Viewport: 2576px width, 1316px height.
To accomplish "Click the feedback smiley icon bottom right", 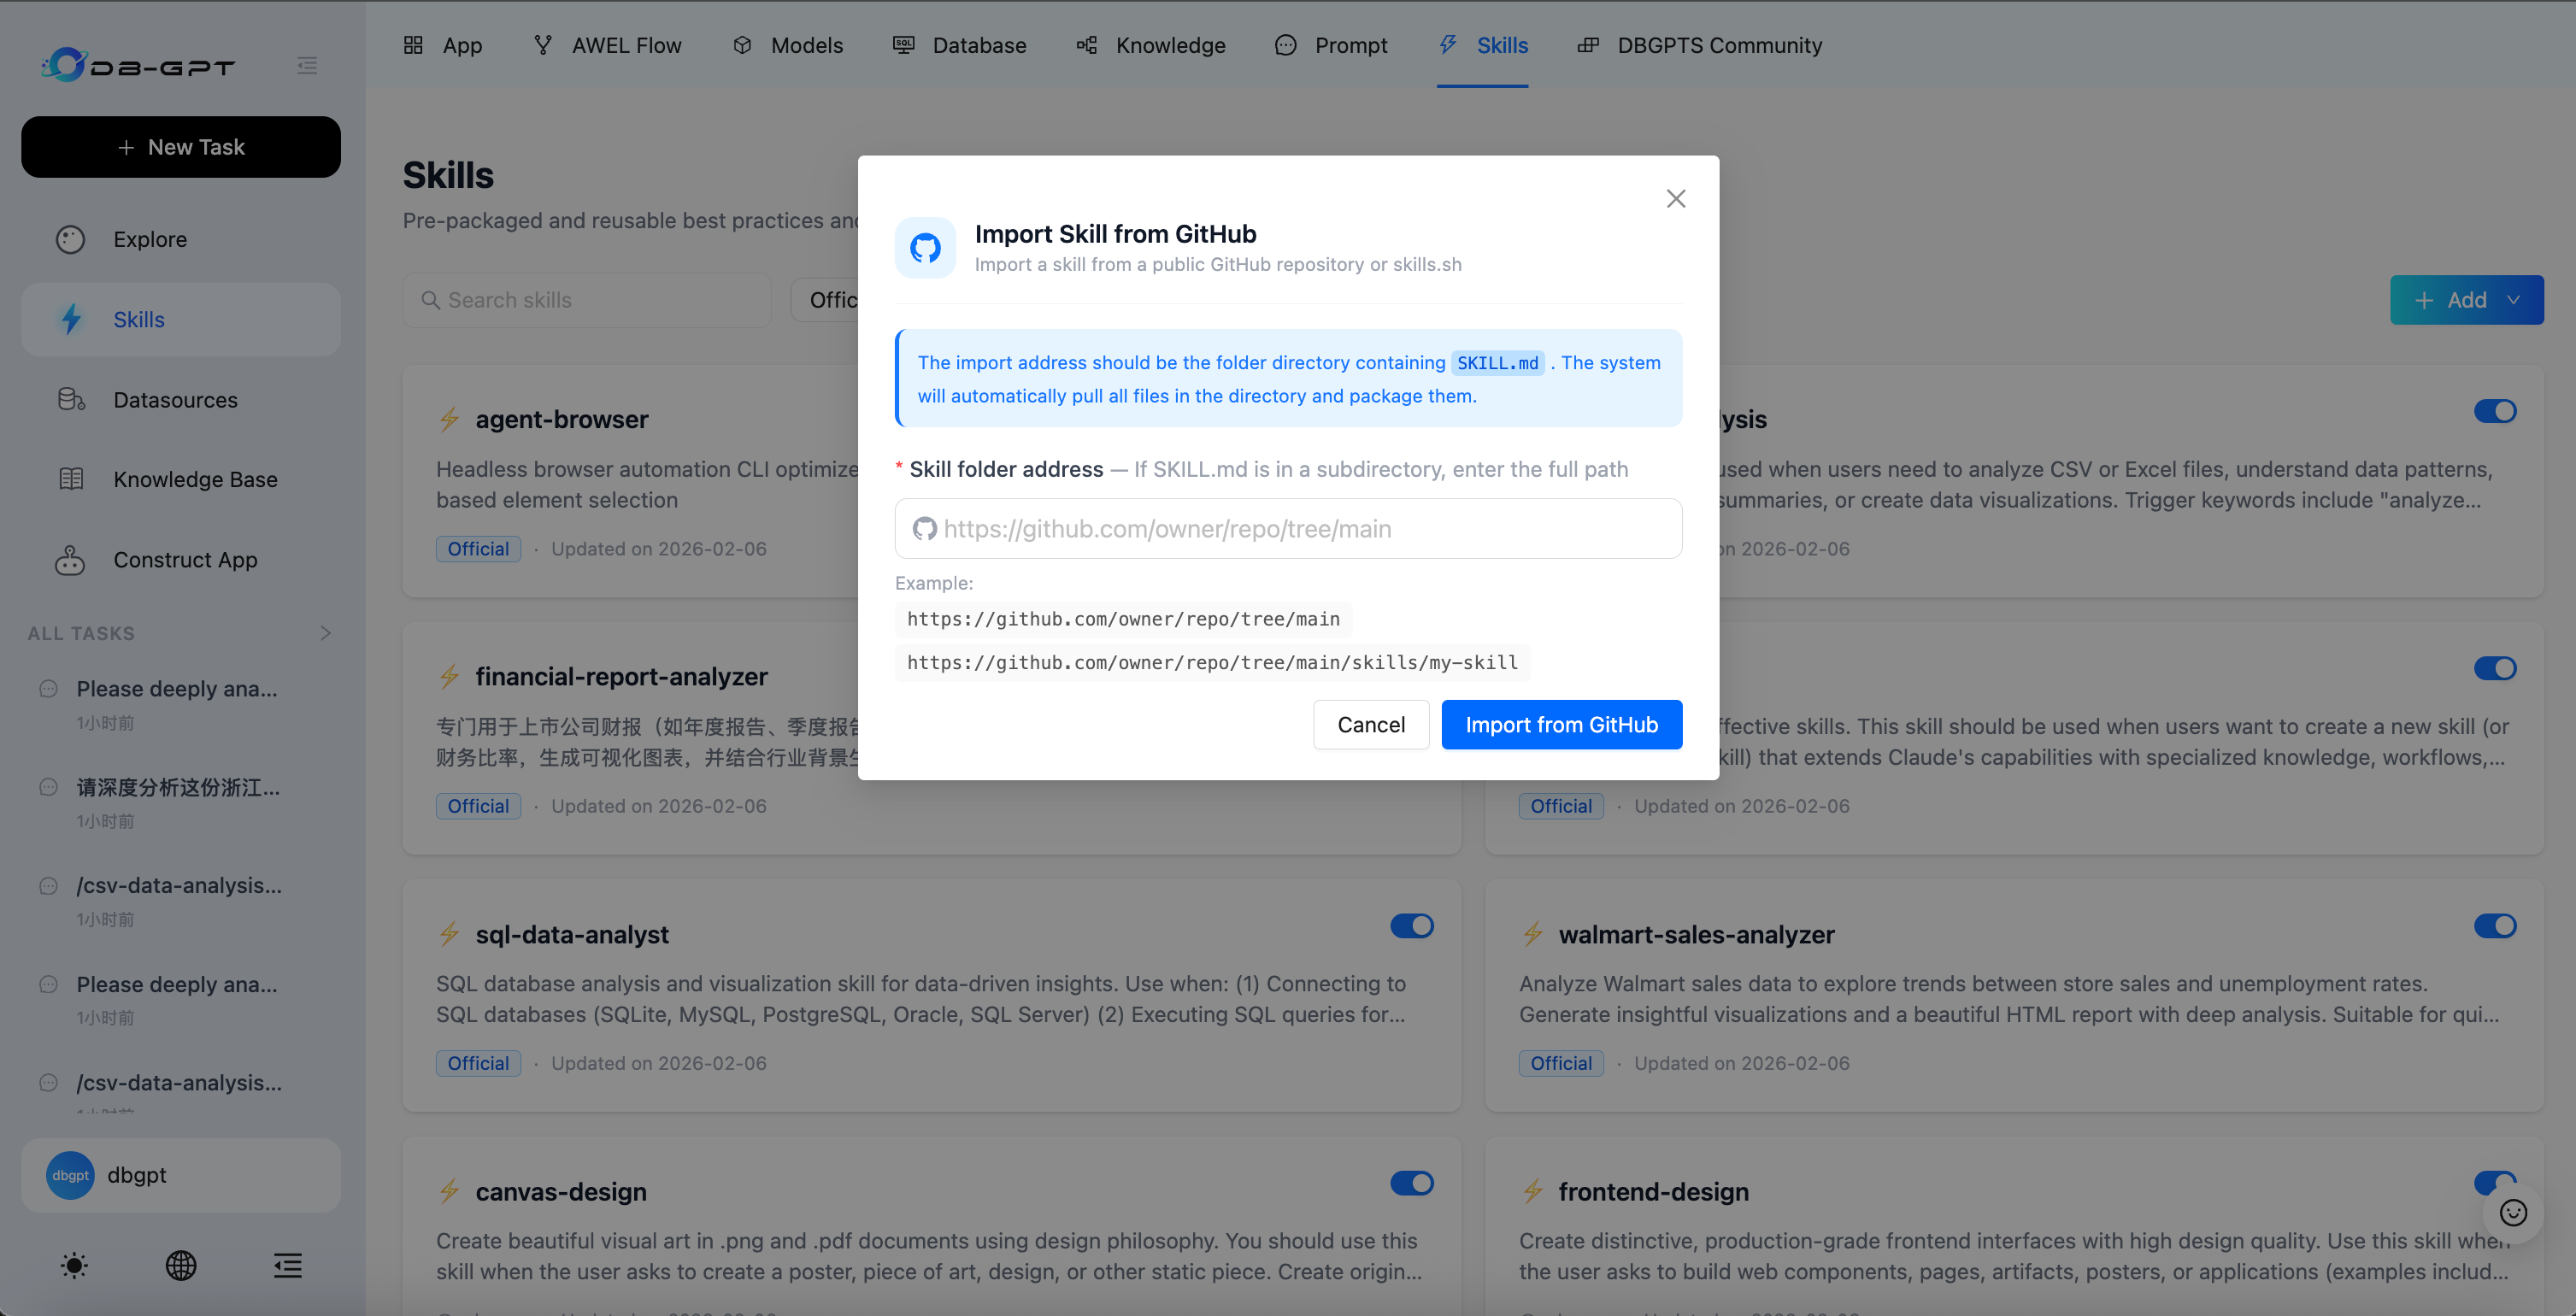I will point(2514,1213).
